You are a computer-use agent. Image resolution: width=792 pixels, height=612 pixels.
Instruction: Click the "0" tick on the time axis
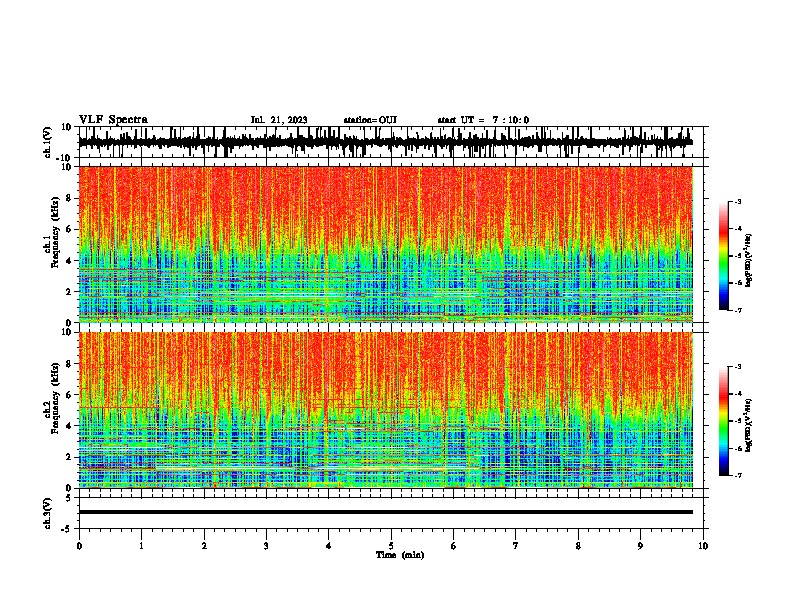tap(79, 546)
